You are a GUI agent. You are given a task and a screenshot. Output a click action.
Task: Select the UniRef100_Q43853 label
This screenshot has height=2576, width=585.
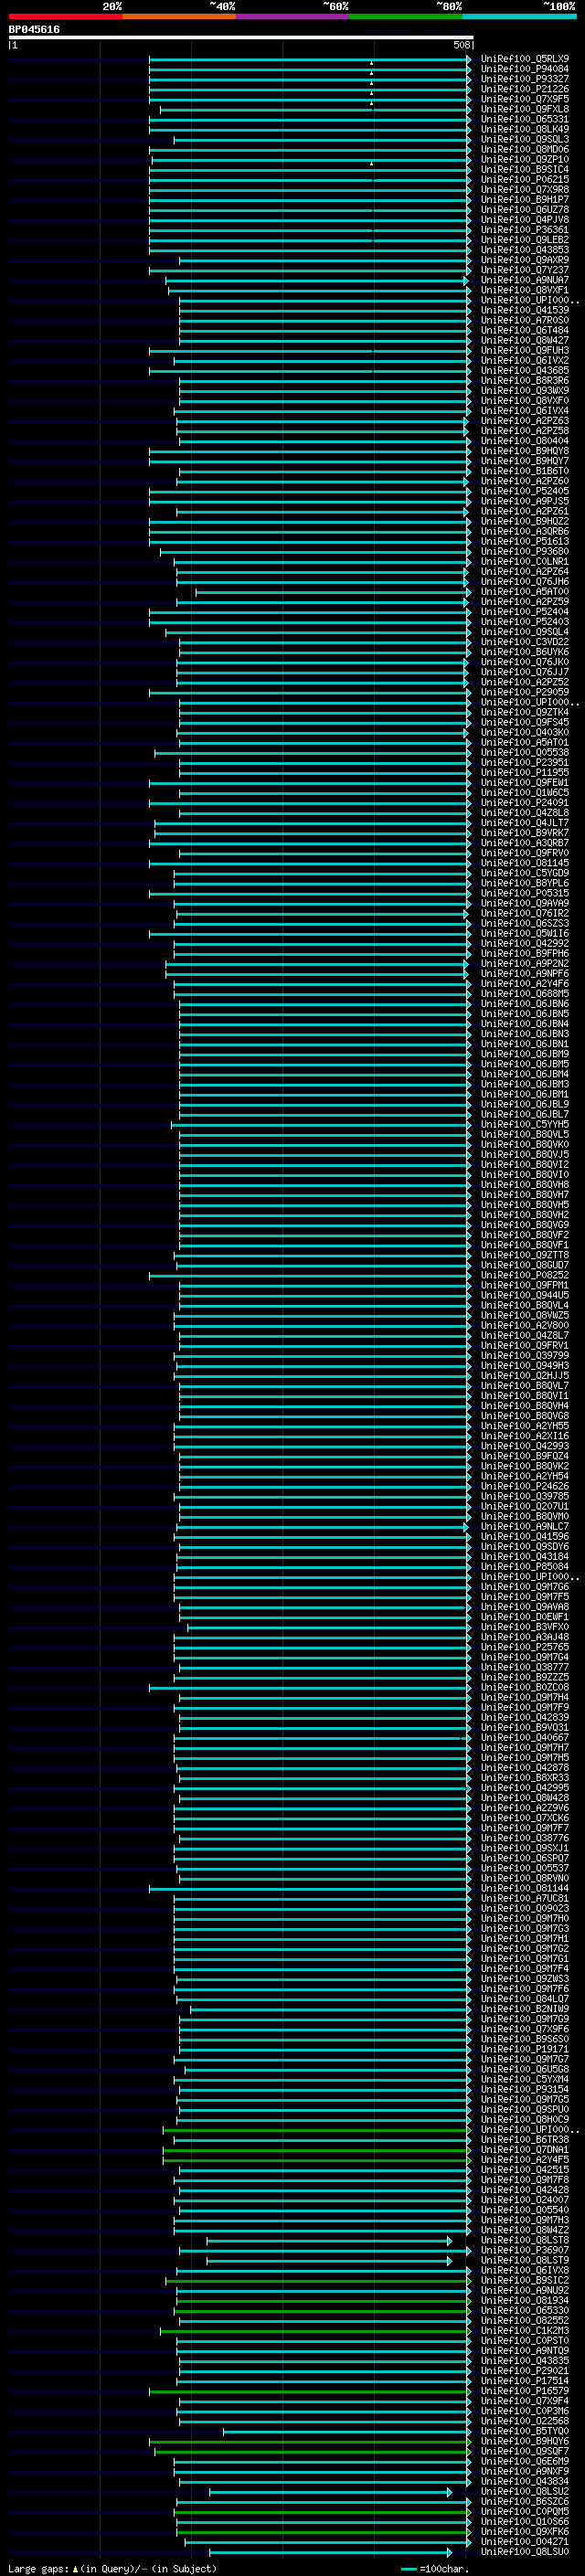[525, 250]
